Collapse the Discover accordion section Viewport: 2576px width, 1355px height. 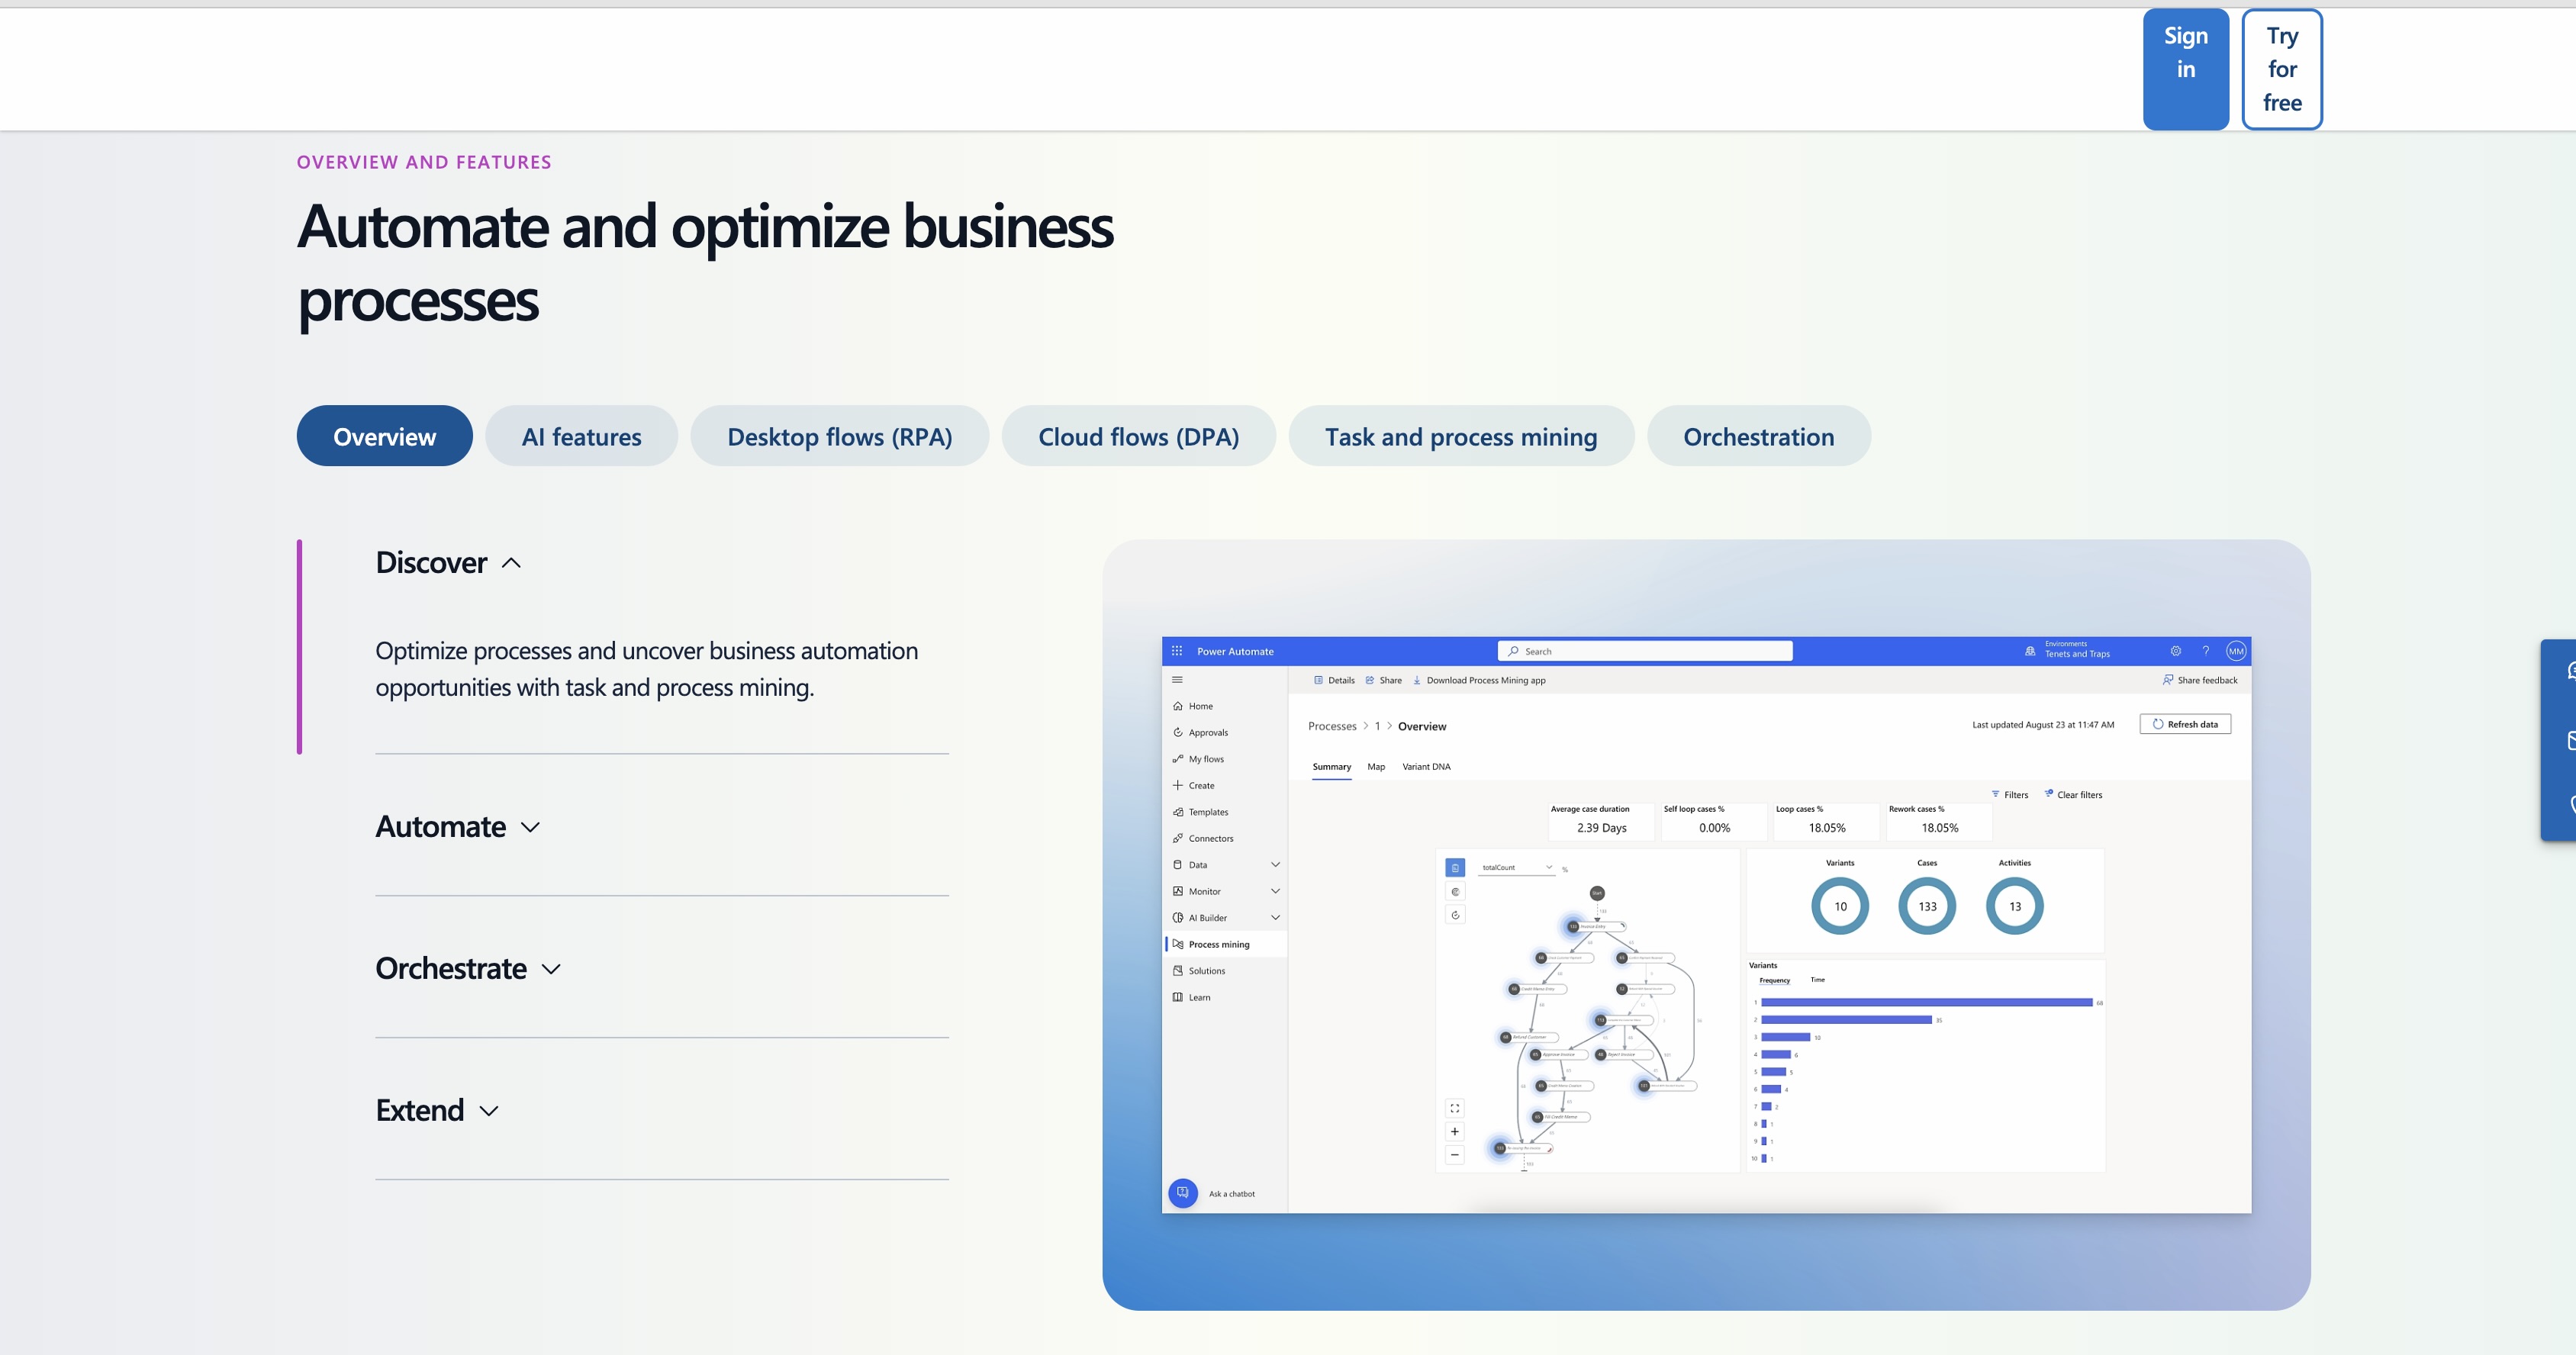449,563
